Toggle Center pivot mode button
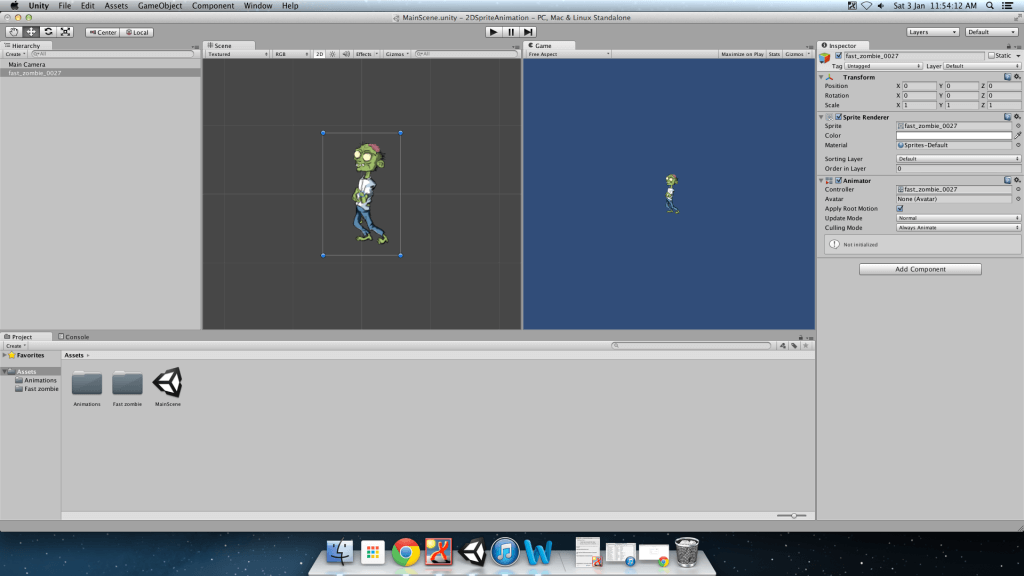 (103, 32)
